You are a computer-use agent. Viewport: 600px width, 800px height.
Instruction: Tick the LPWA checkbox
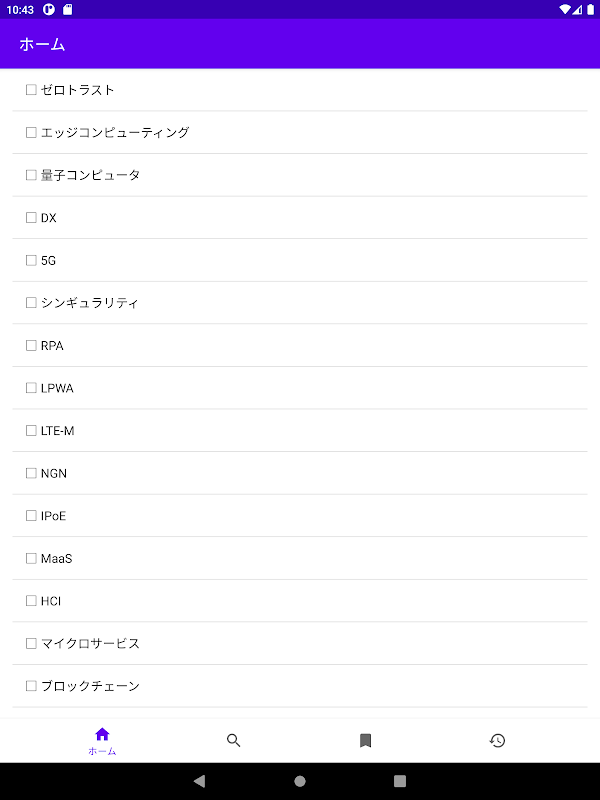tap(31, 388)
